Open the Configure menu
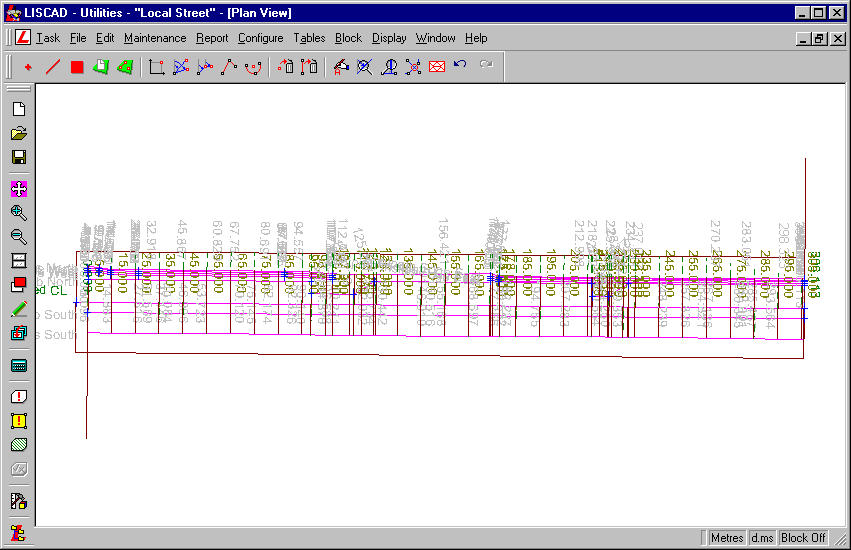 (x=261, y=38)
